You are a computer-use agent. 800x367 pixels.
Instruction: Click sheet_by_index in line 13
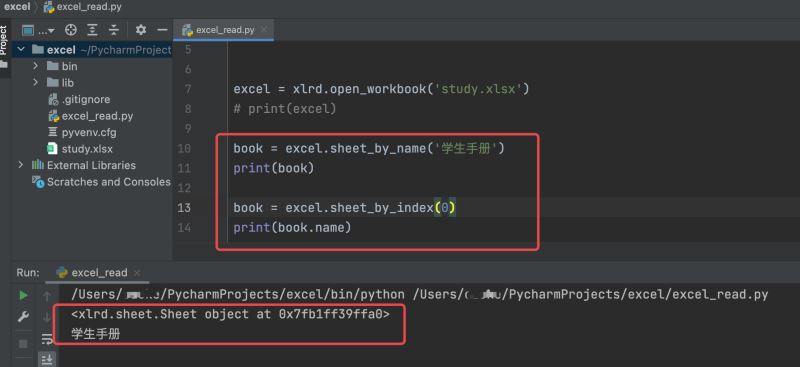point(382,208)
